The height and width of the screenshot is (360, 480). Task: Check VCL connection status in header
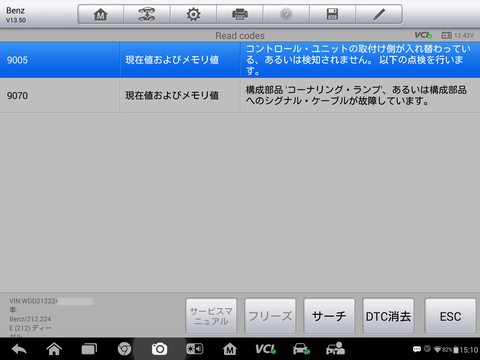pos(423,35)
